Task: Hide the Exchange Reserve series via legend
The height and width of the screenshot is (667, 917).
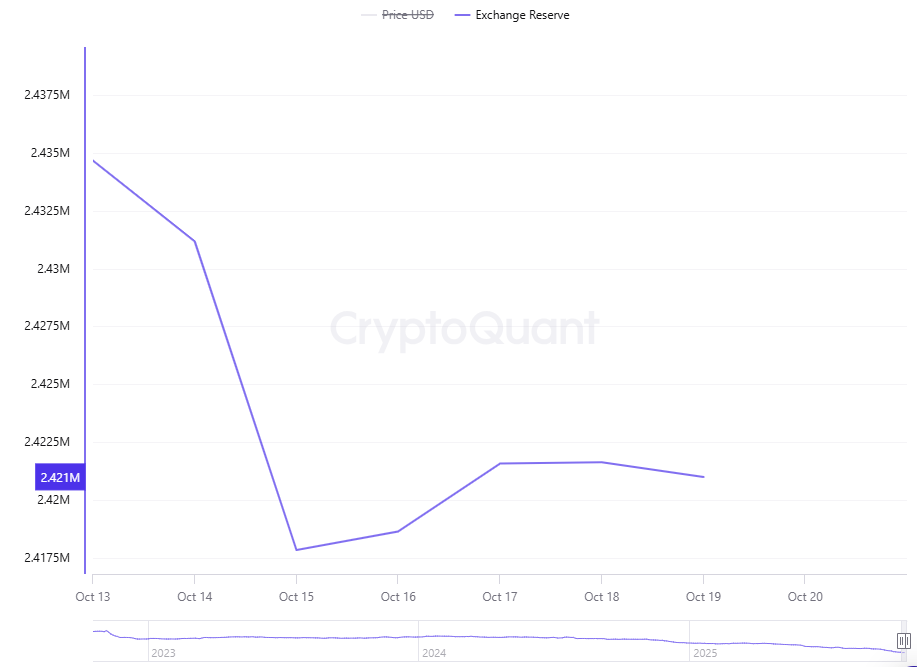Action: [522, 15]
